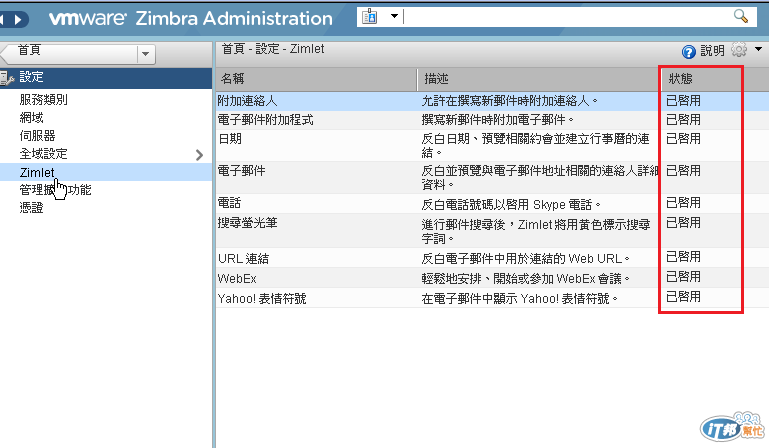This screenshot has height=448, width=769.
Task: Select the 附加連絡人 zimlet row
Action: [x=492, y=101]
